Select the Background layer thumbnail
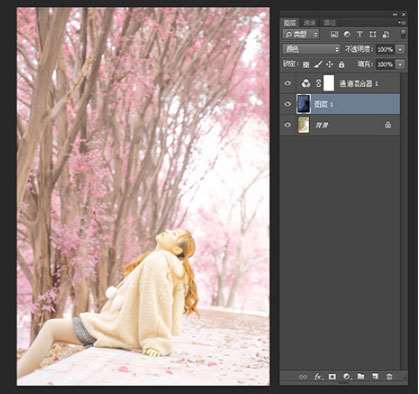This screenshot has height=394, width=419. coord(303,125)
